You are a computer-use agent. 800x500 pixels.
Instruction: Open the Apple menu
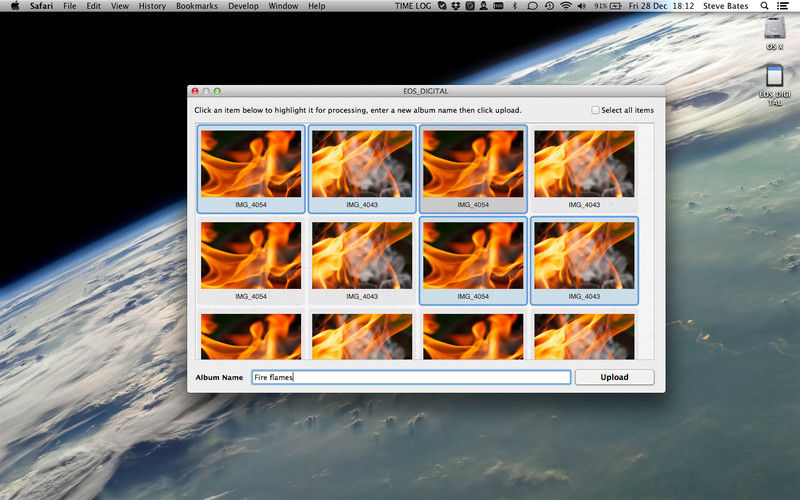tap(15, 6)
